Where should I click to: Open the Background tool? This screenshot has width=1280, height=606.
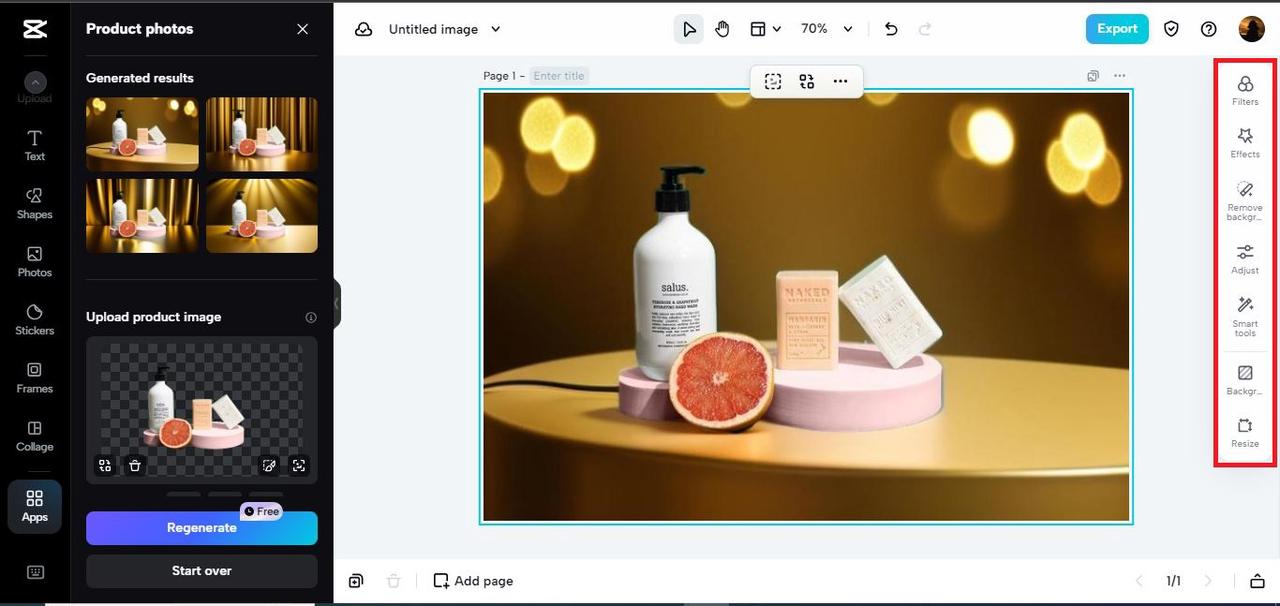[x=1245, y=380]
